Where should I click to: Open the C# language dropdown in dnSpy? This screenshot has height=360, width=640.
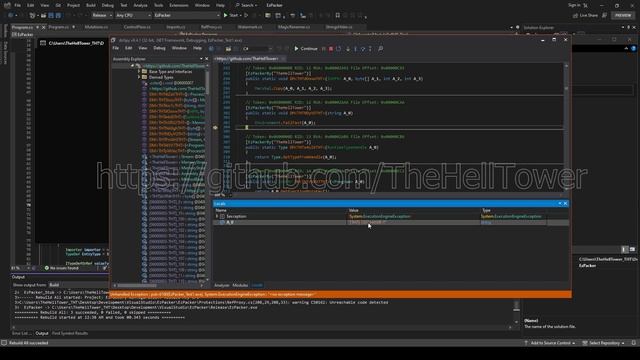257,49
